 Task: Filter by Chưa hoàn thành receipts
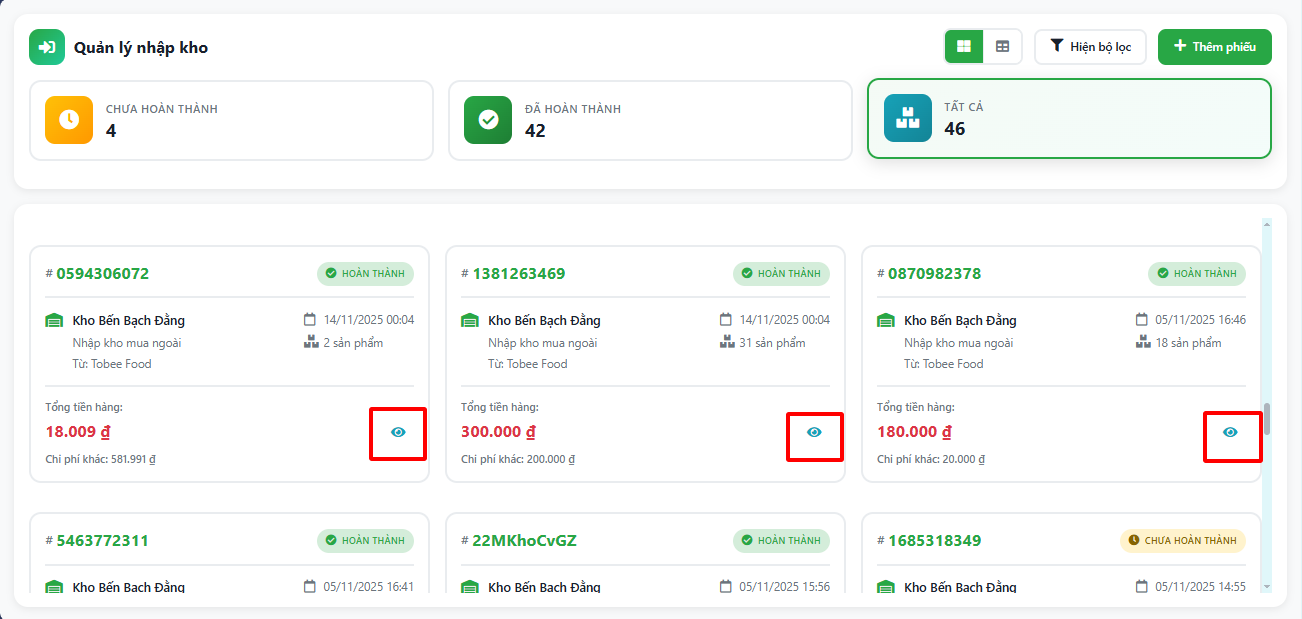231,120
